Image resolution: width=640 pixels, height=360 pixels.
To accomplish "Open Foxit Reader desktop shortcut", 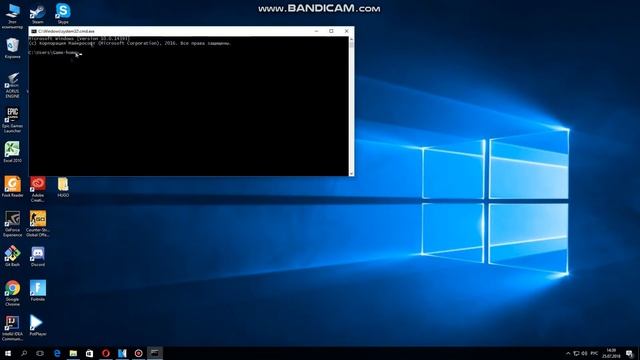I will point(12,187).
